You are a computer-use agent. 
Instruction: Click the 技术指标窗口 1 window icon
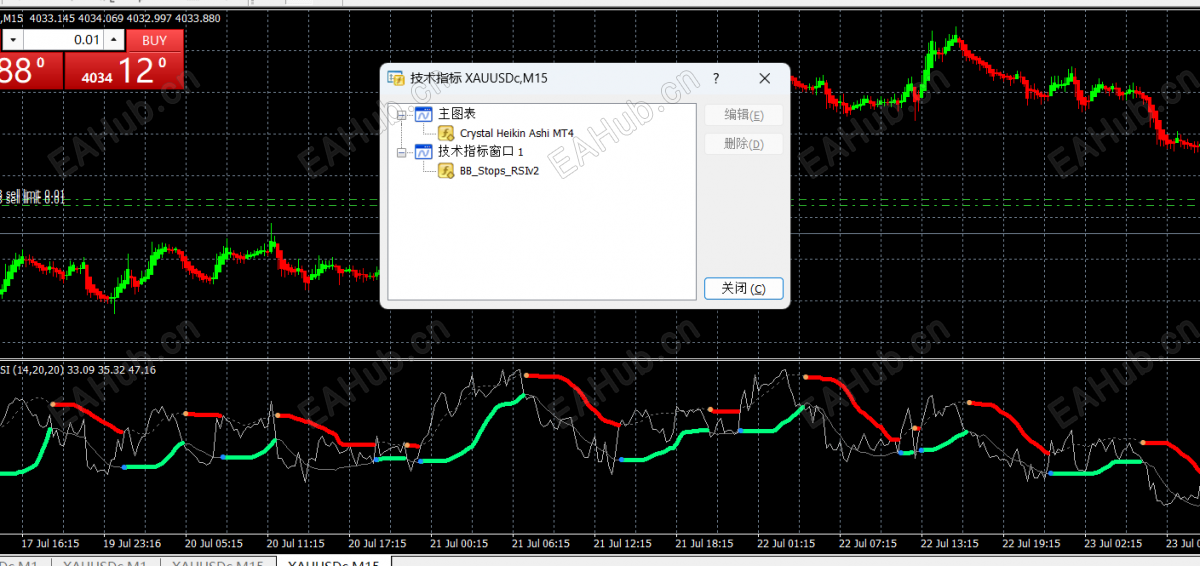(423, 152)
